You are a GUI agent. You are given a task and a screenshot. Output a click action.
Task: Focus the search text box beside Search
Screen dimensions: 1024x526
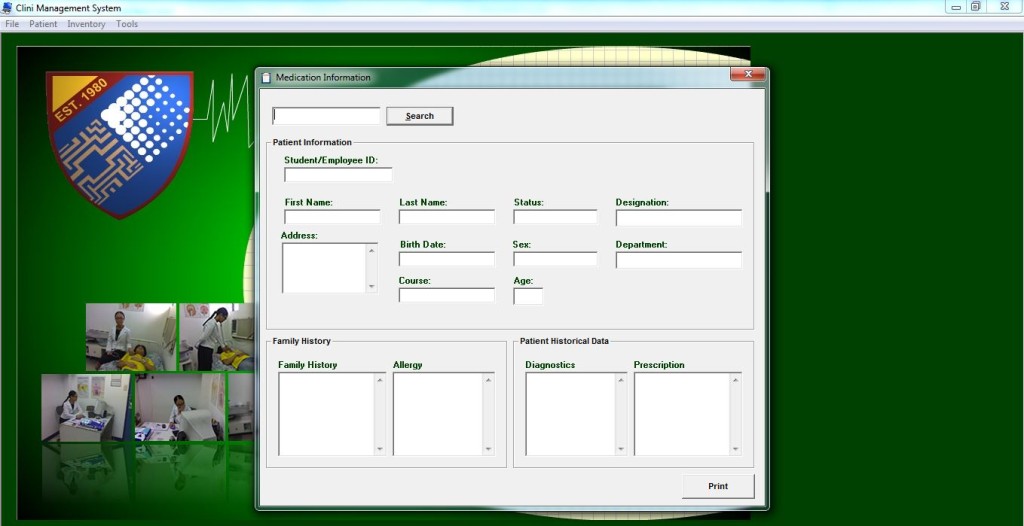326,116
